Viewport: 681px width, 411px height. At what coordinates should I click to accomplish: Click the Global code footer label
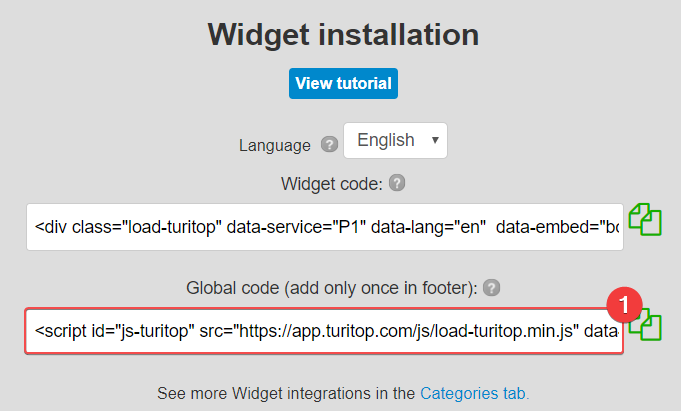click(x=332, y=288)
